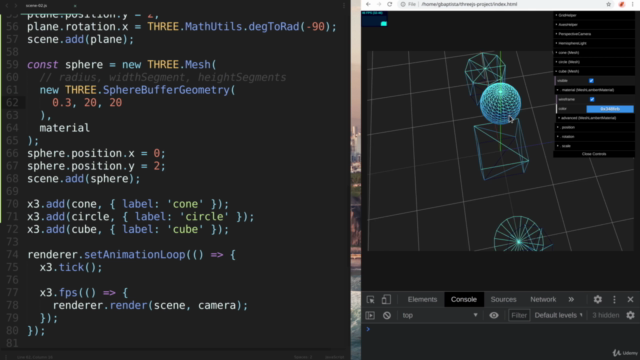
Task: Select the Console tab
Action: (x=464, y=300)
